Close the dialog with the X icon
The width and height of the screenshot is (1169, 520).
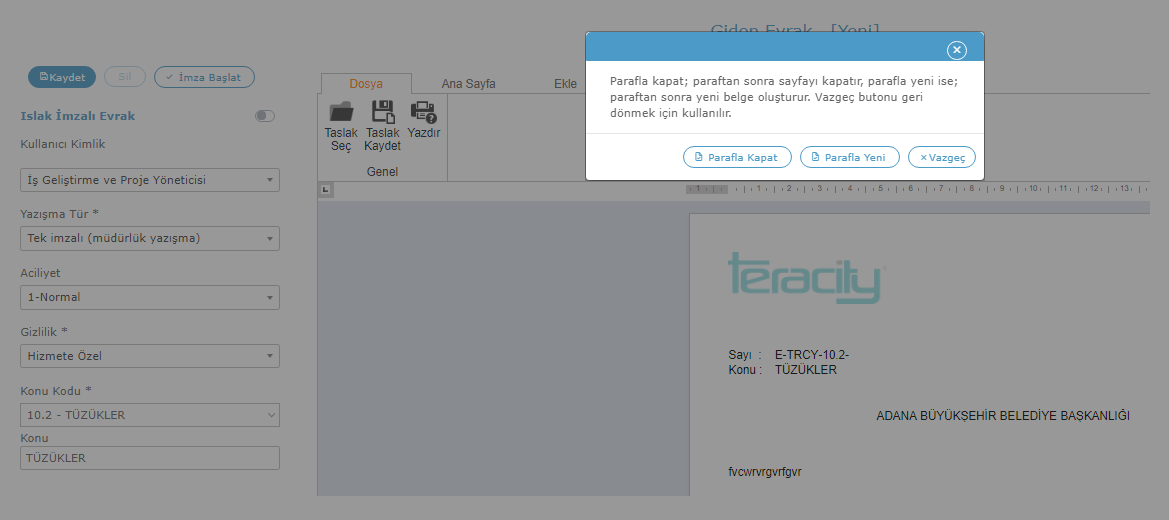point(957,50)
